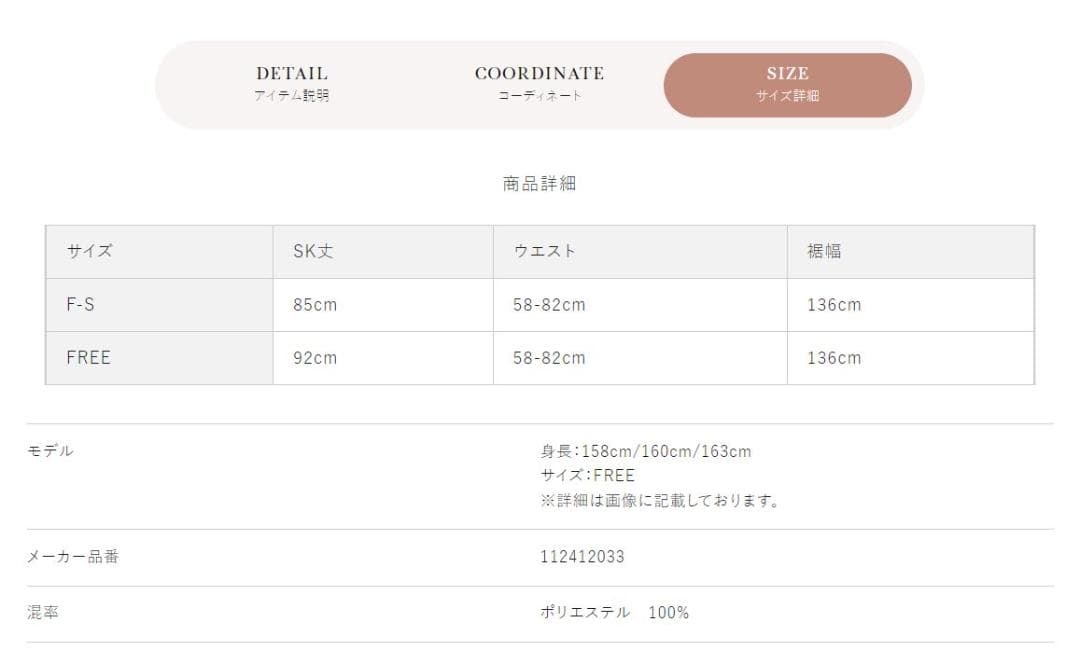Click the 商品詳細 heading
Viewport: 1080px width, 664px height.
539,183
